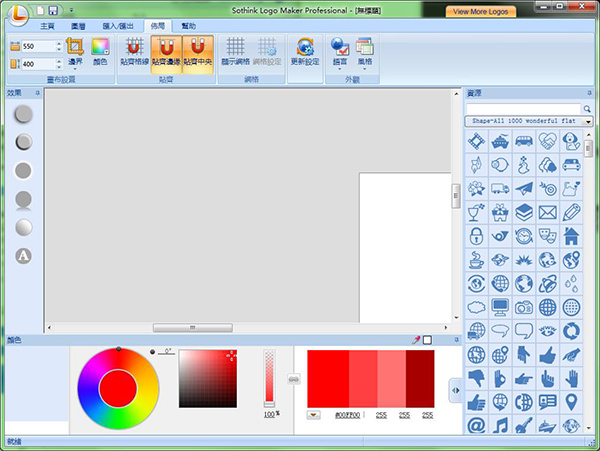The width and height of the screenshot is (600, 451).
Task: Switch to the 主頁 (Home) tab
Action: point(47,26)
